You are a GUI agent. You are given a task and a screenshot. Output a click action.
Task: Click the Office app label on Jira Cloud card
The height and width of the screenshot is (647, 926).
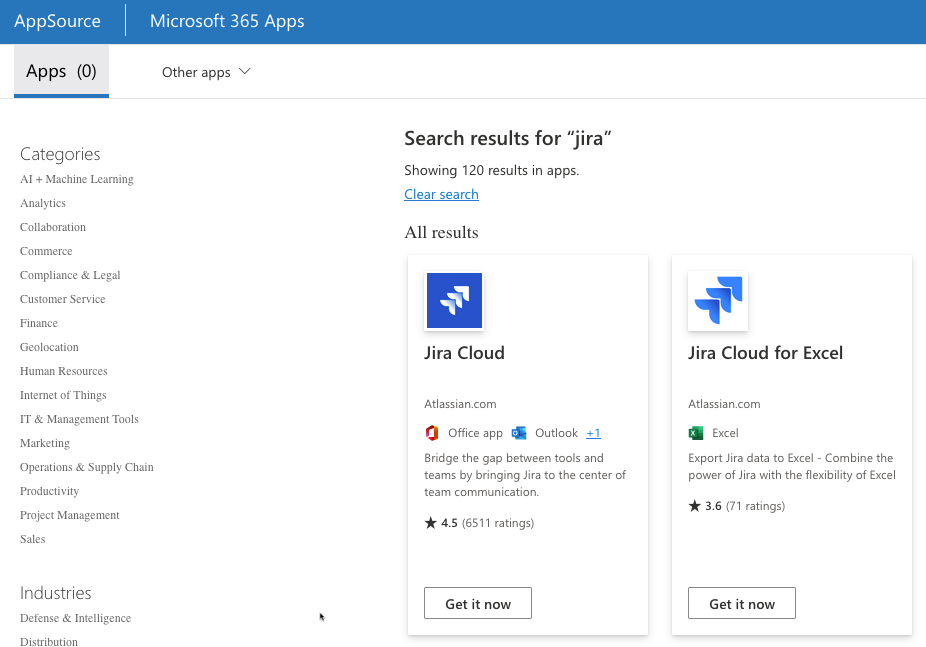475,433
